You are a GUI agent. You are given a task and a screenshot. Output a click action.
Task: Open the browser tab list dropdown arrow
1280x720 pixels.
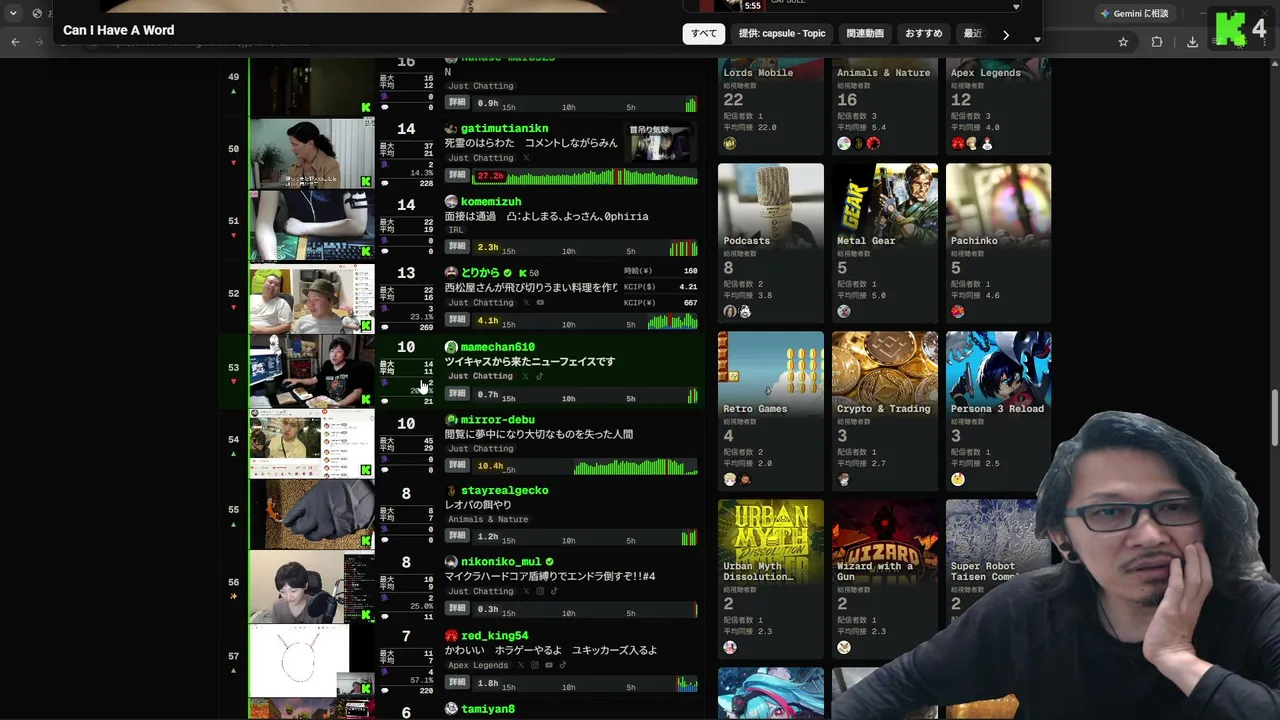(13, 13)
